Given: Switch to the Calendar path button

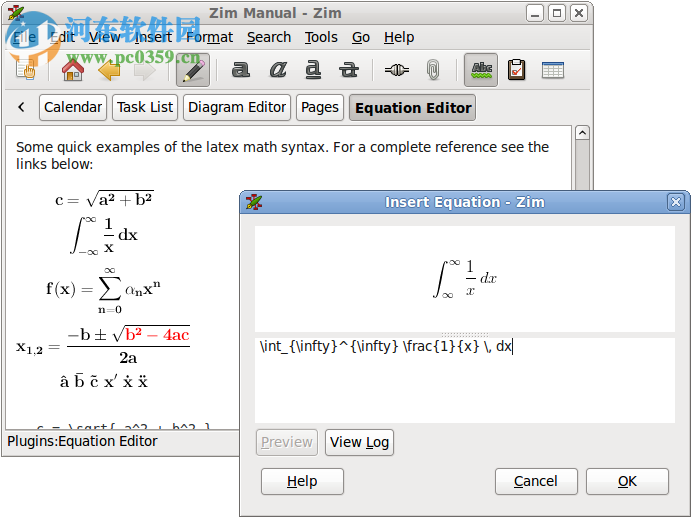Looking at the screenshot, I should [x=73, y=107].
